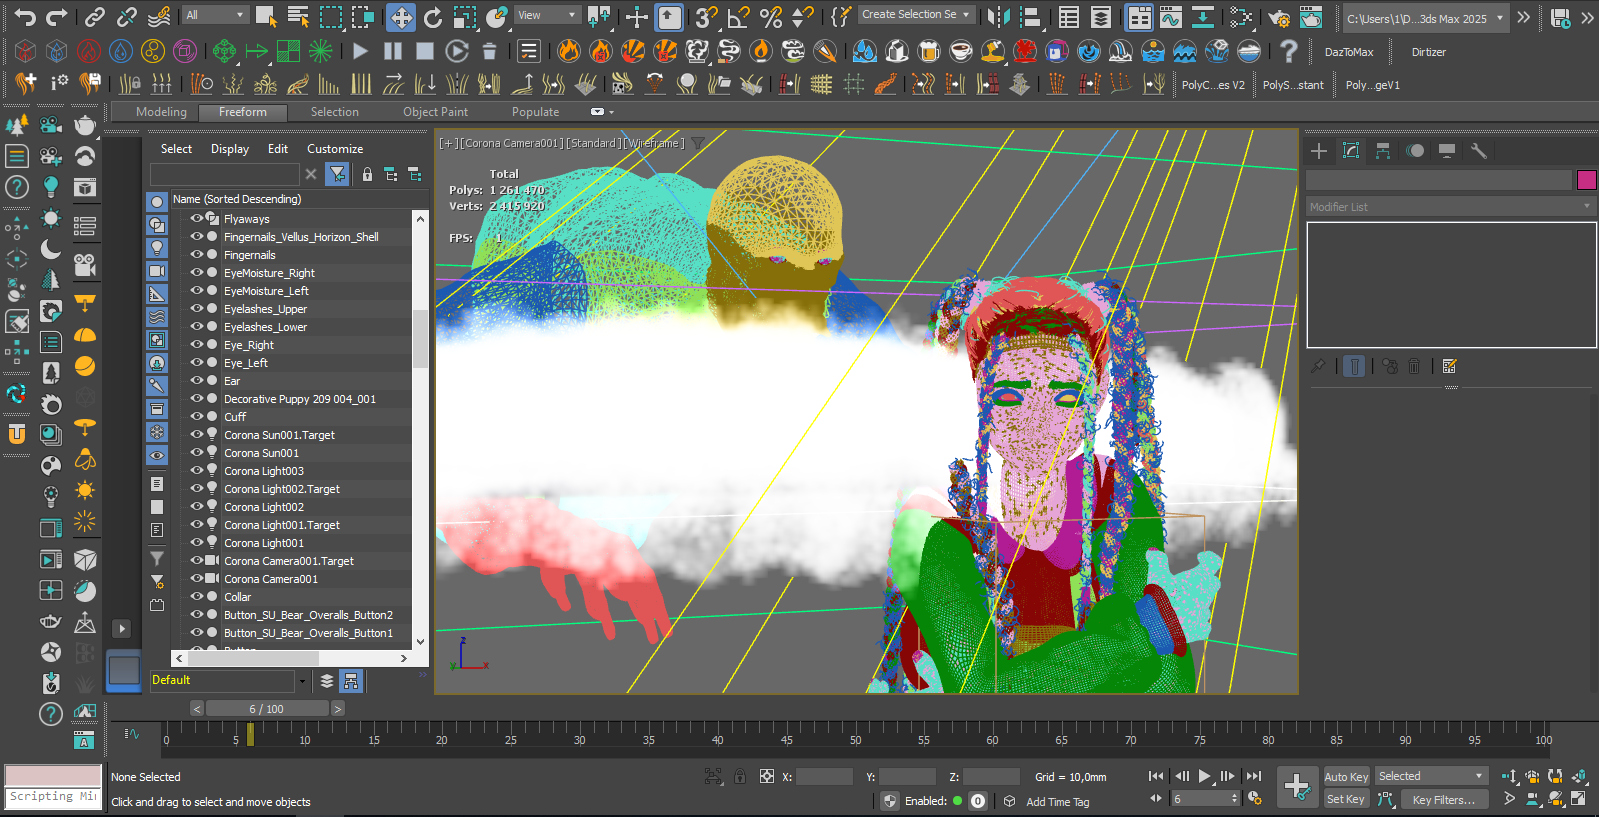Hide the Eyelashes_Upper object
Image resolution: width=1599 pixels, height=817 pixels.
pos(197,308)
